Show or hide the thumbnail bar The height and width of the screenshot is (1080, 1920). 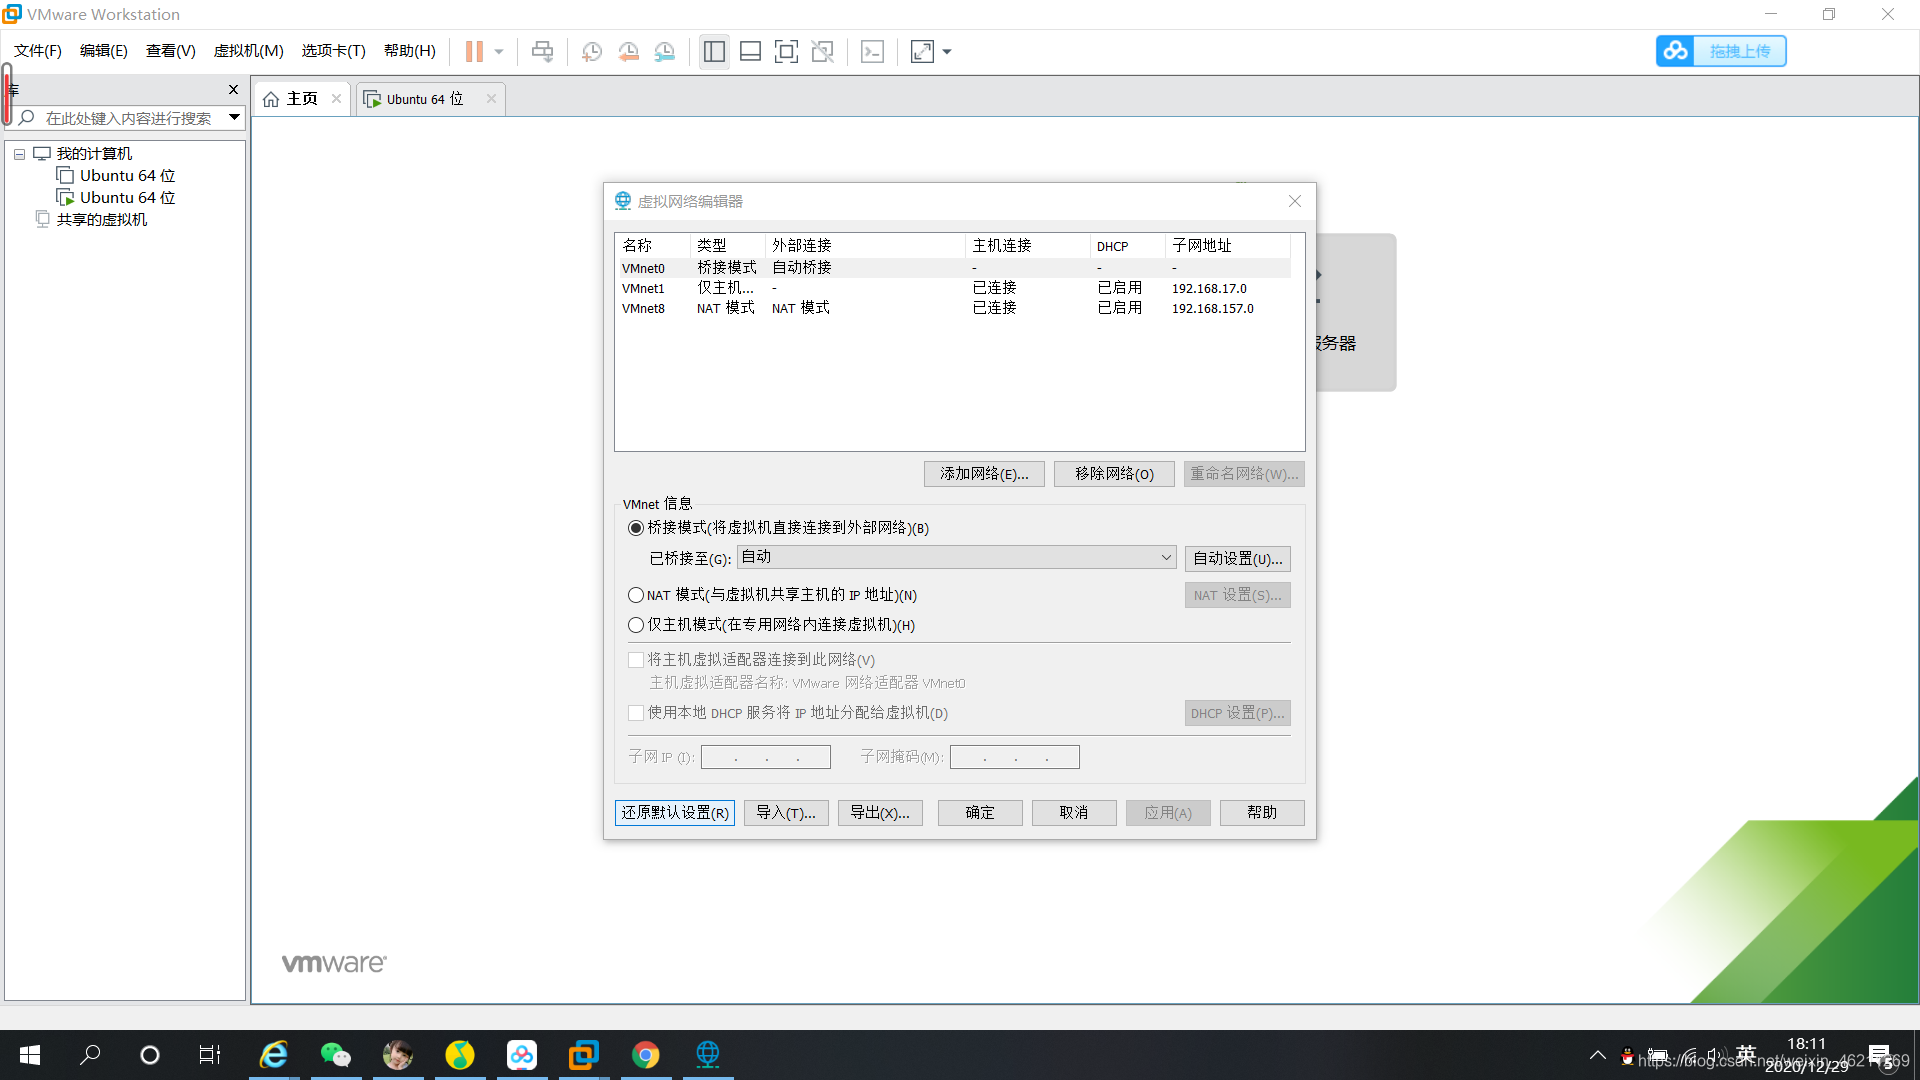coord(750,51)
